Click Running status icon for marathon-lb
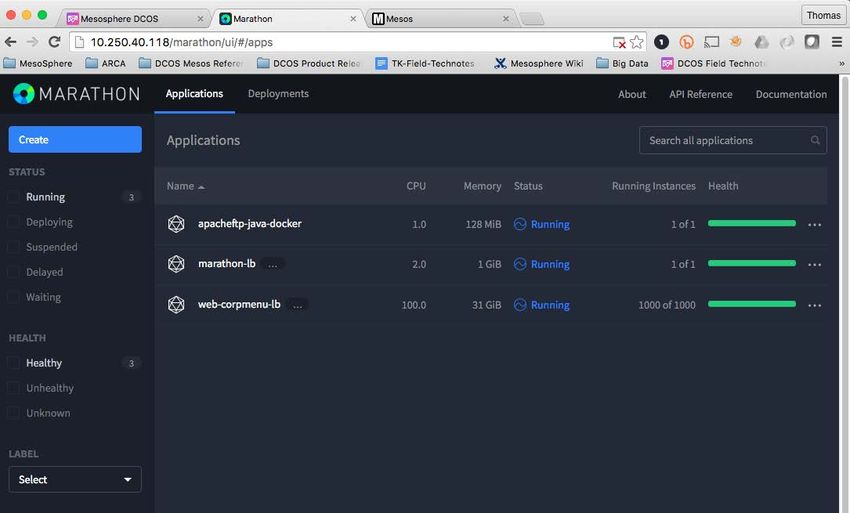This screenshot has height=513, width=850. pyautogui.click(x=520, y=264)
